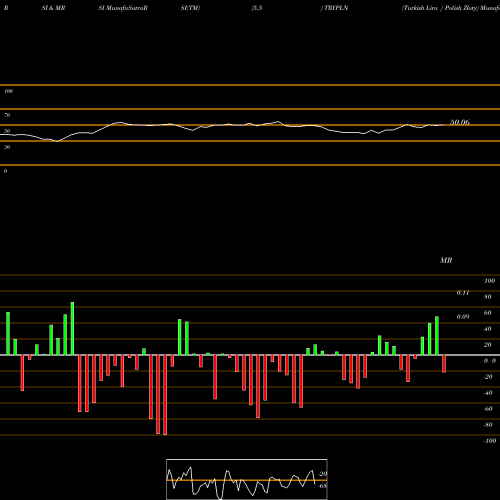500x500 pixels.
Task: Click the 0 label on RSI axis
Action: click(x=5, y=171)
